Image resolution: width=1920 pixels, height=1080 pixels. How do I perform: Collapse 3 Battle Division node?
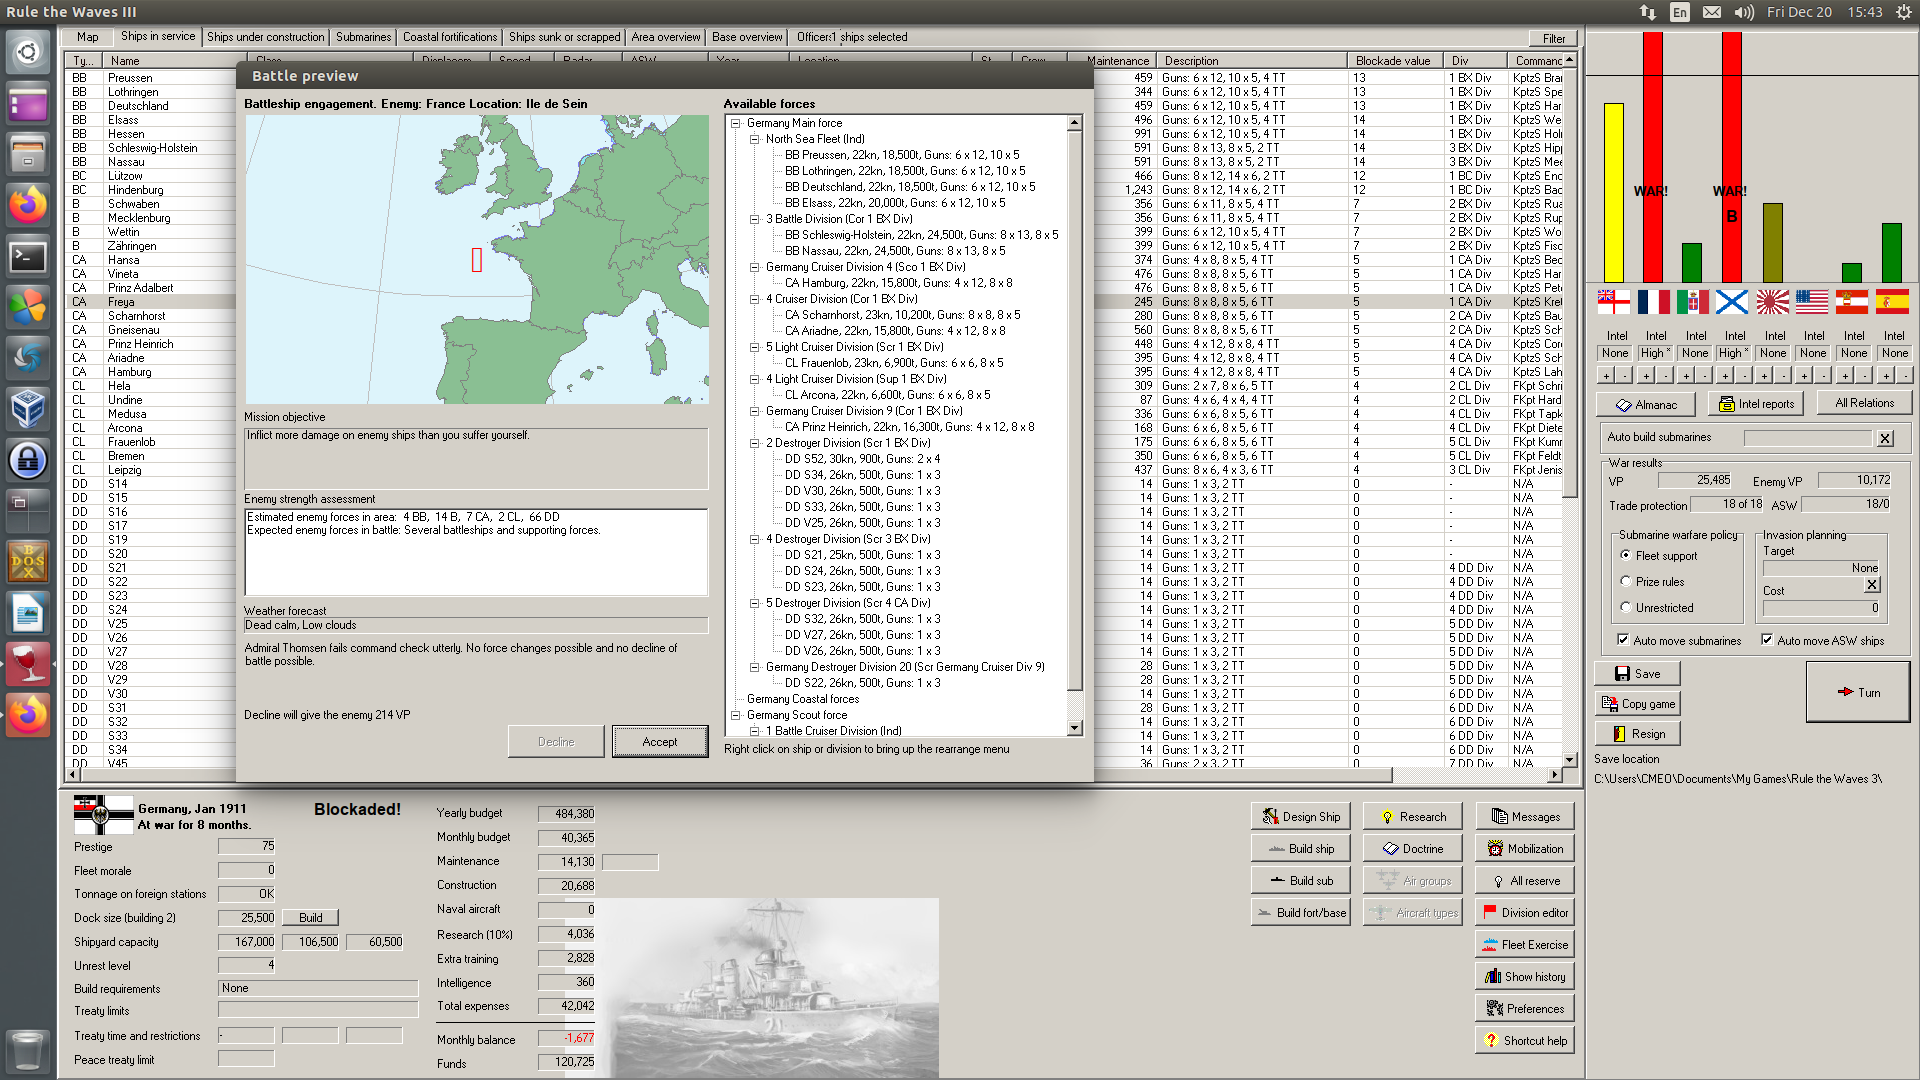tap(755, 219)
